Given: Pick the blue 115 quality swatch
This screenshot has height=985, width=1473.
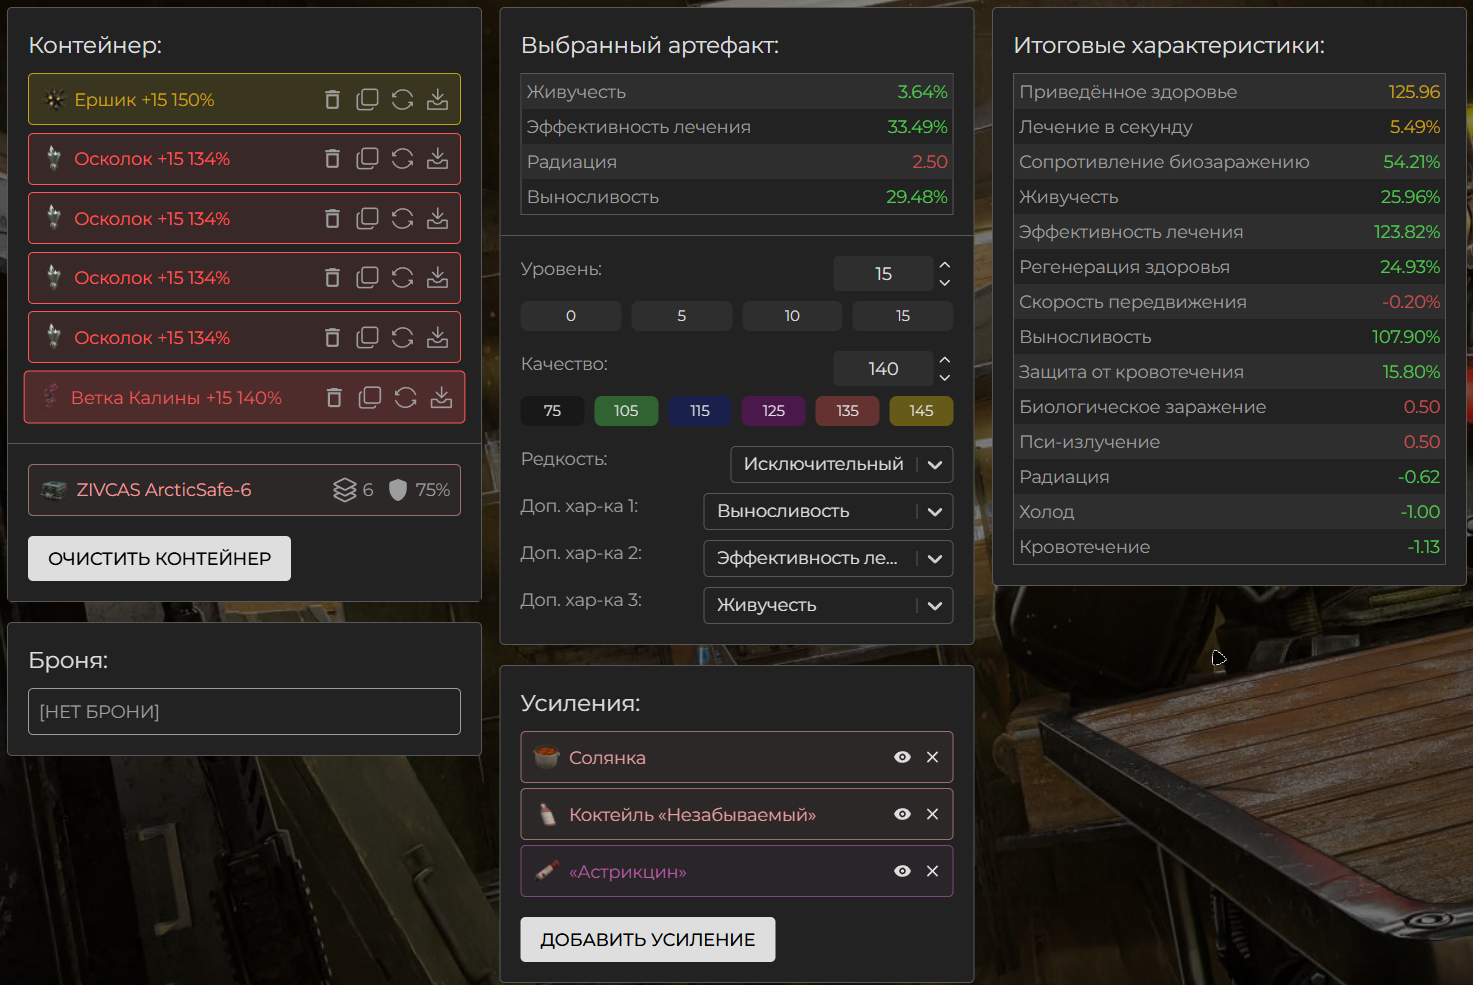Looking at the screenshot, I should (x=700, y=411).
